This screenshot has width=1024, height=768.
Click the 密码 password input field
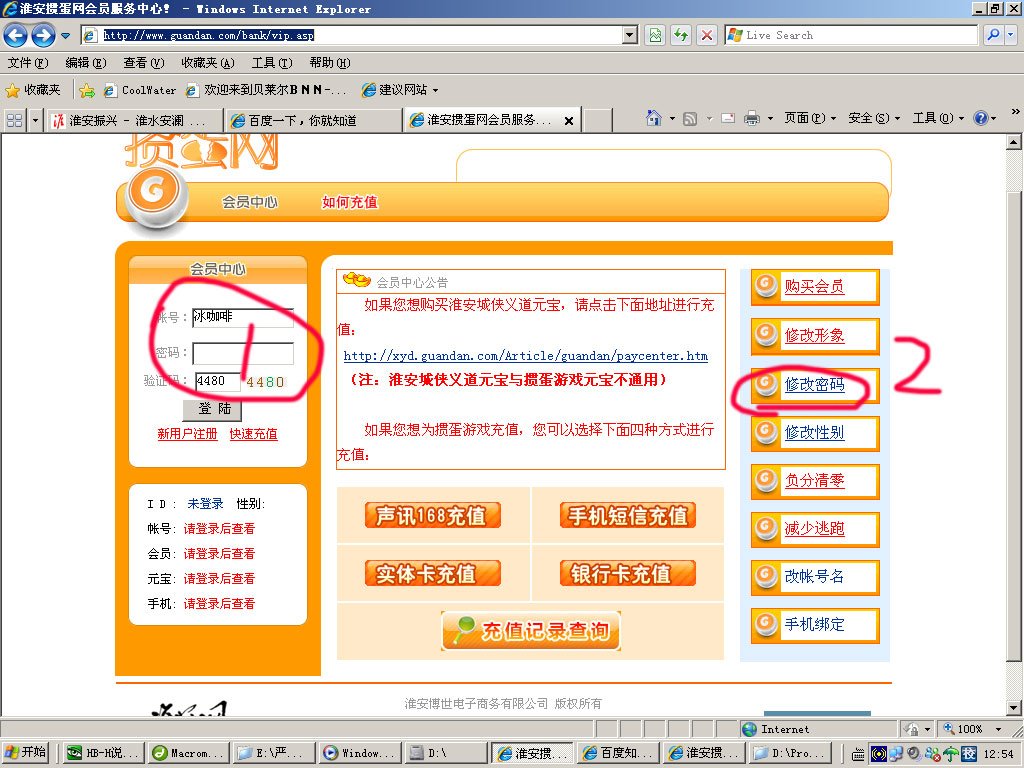pyautogui.click(x=243, y=353)
